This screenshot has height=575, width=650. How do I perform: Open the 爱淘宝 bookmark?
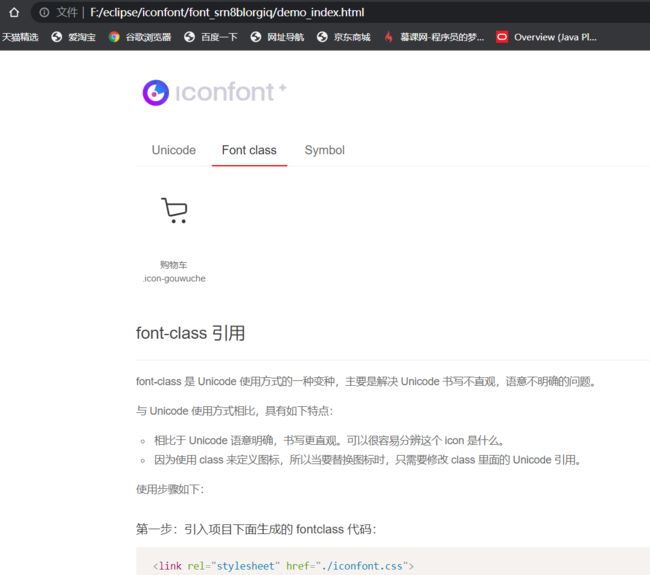tap(73, 37)
